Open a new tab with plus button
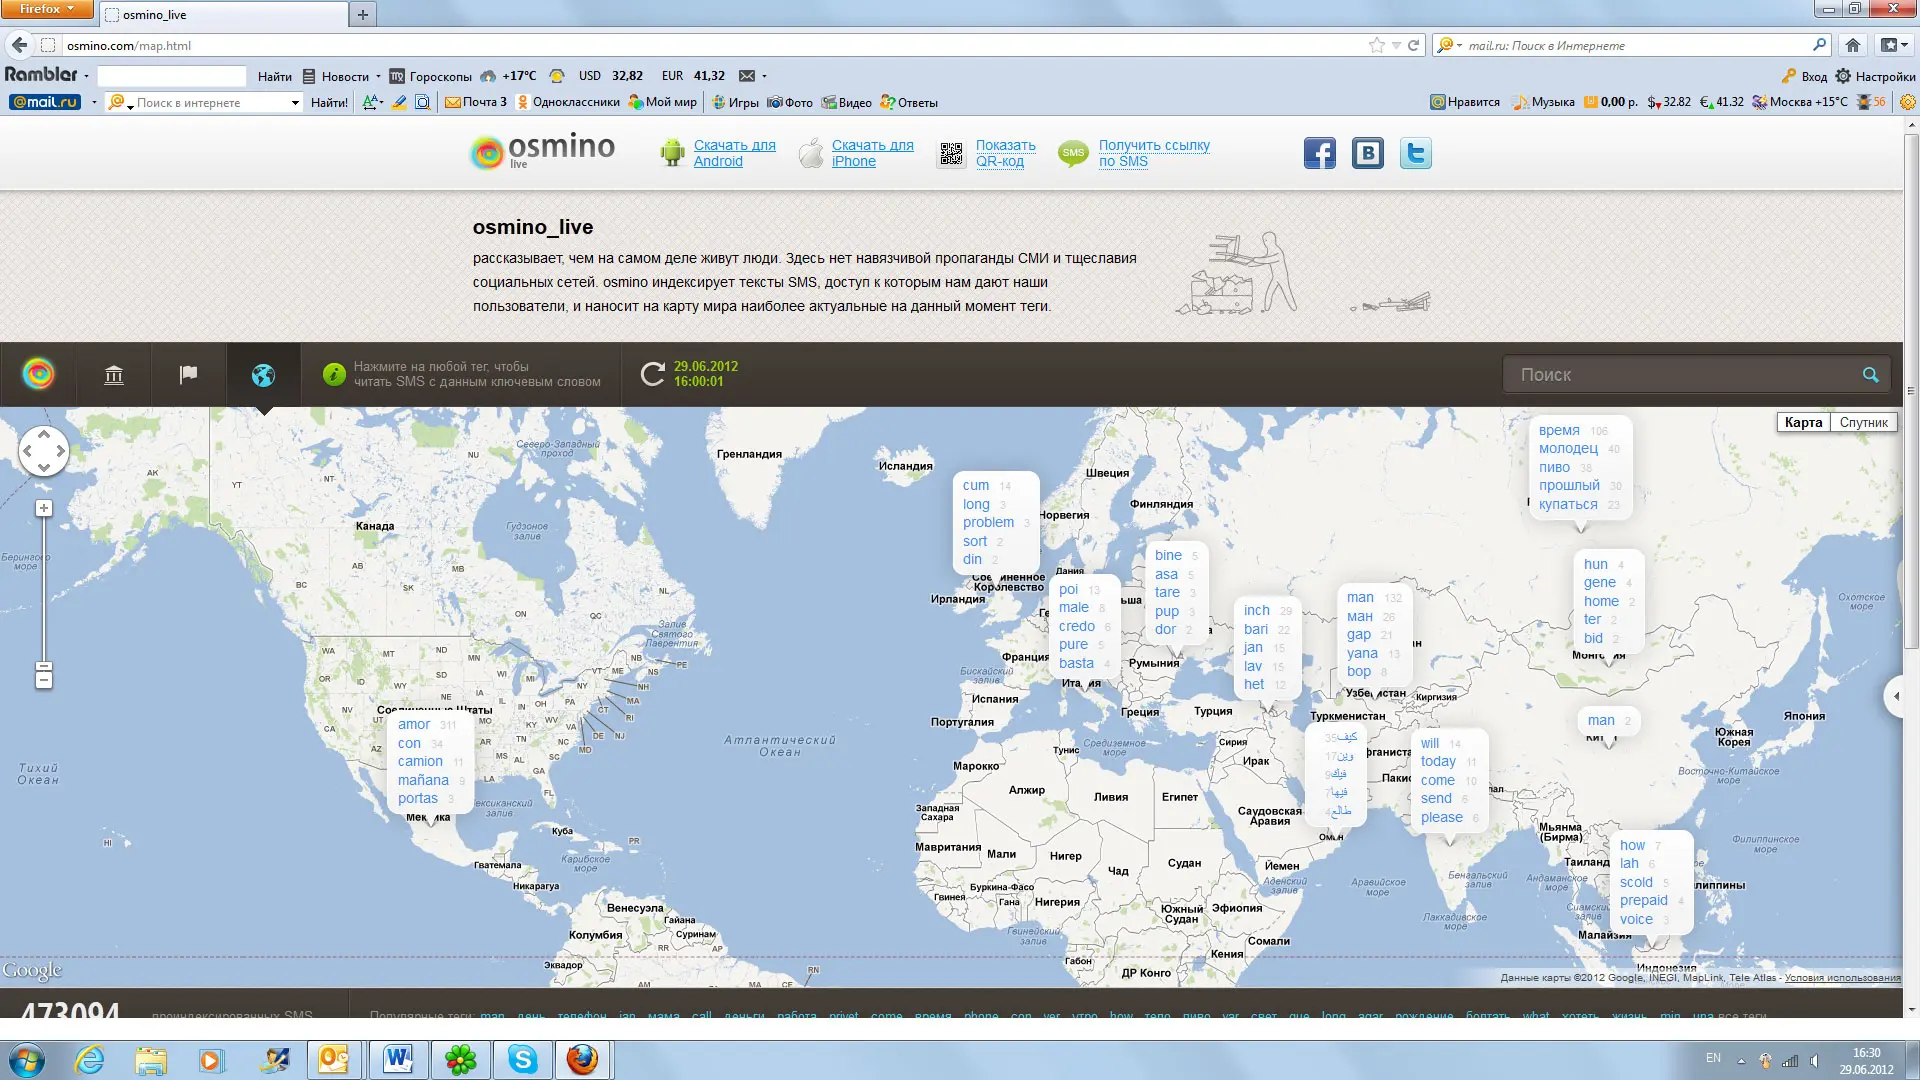1920x1080 pixels. 362,15
